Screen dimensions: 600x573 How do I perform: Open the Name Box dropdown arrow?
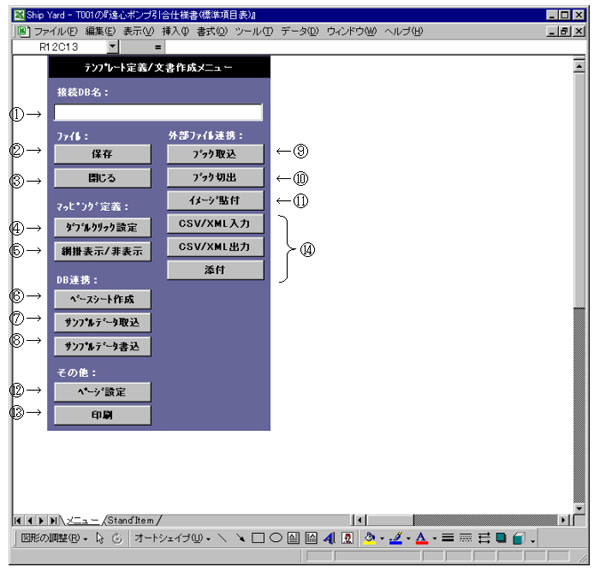pos(112,46)
